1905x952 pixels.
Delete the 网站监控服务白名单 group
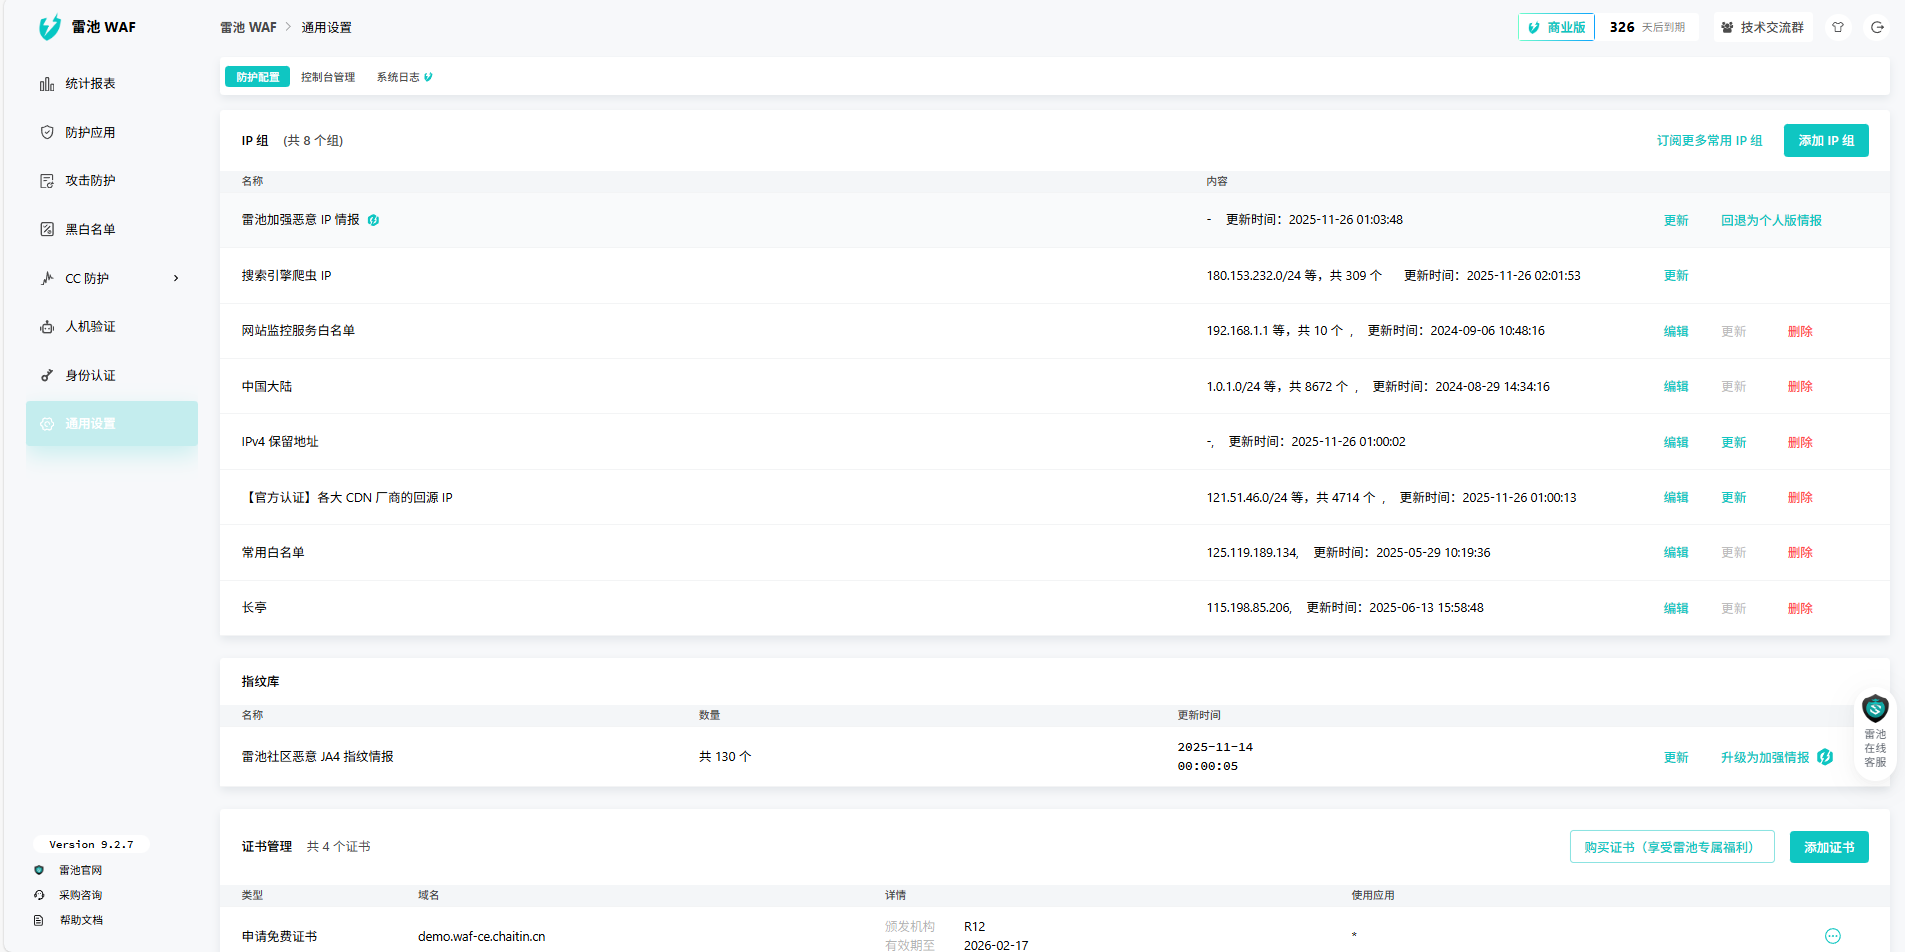[1800, 332]
